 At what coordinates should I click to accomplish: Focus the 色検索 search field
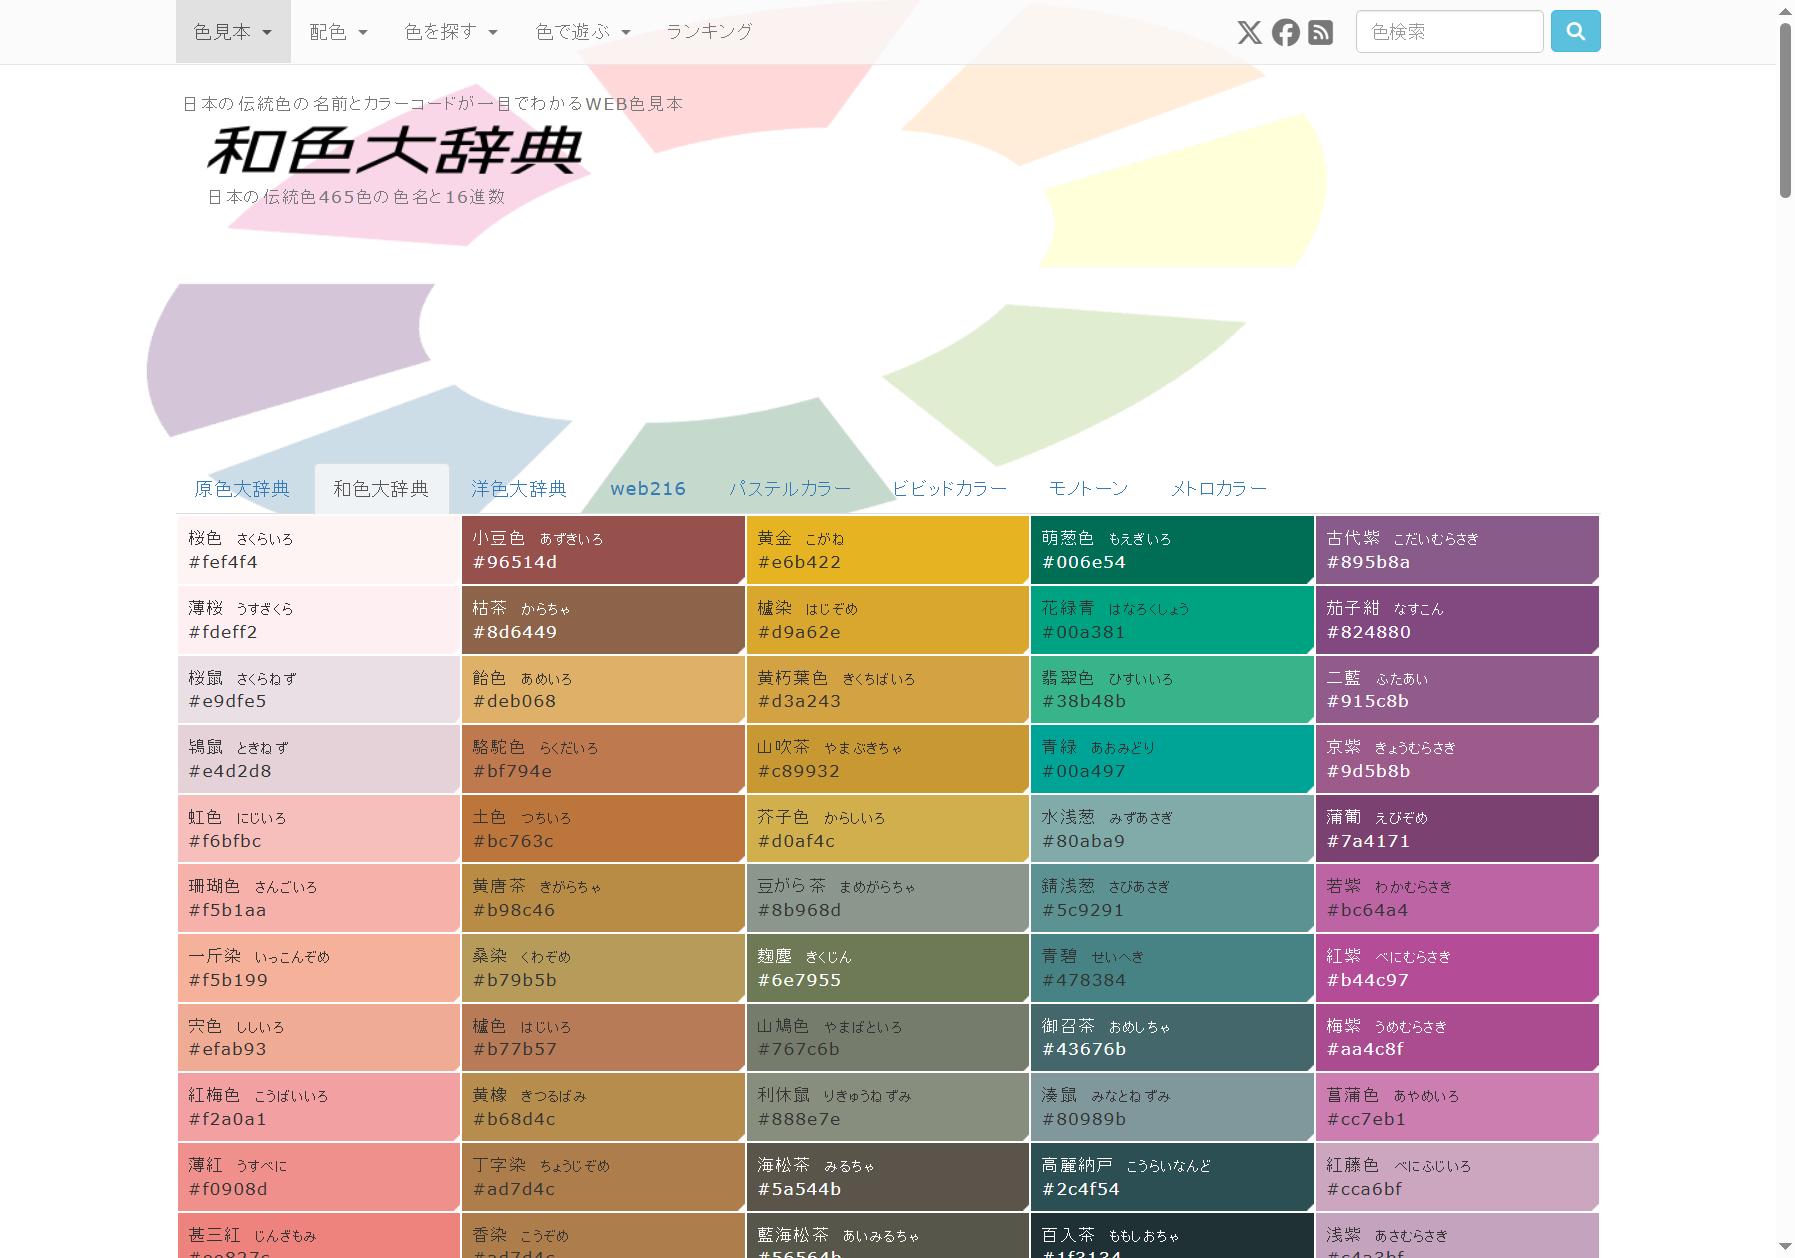[1449, 31]
